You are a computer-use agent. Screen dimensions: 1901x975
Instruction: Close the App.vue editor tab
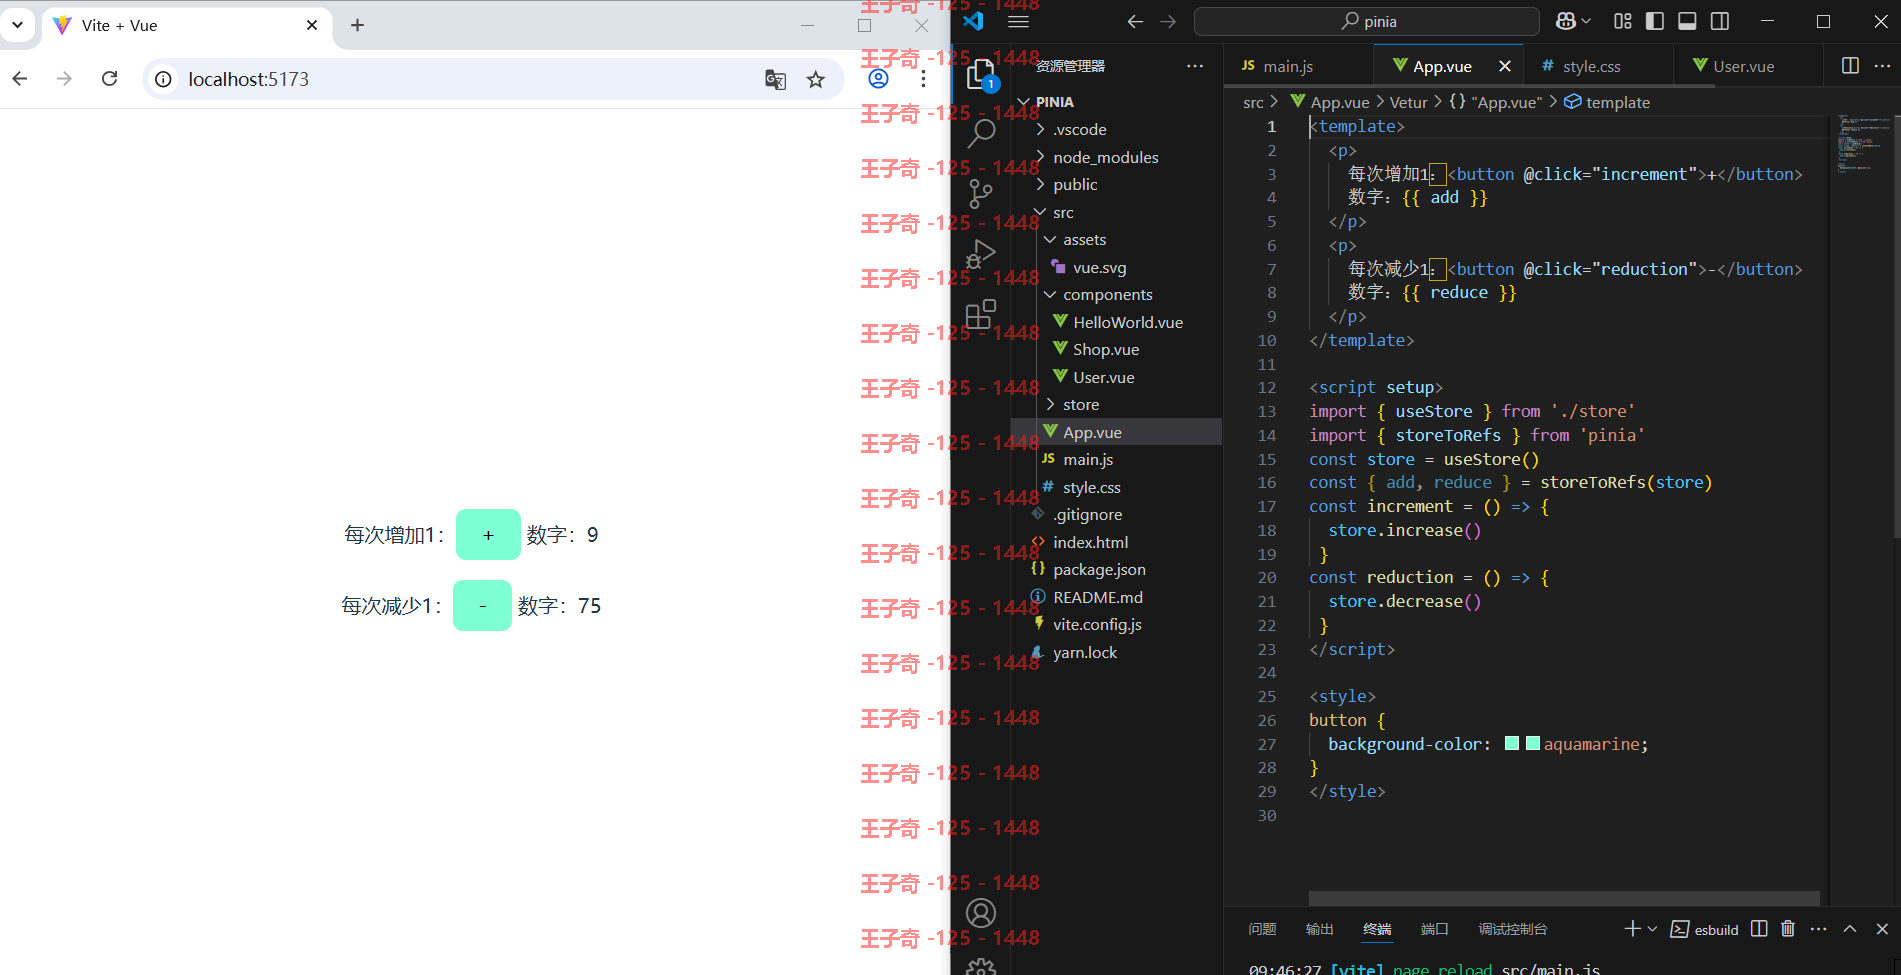pyautogui.click(x=1505, y=66)
